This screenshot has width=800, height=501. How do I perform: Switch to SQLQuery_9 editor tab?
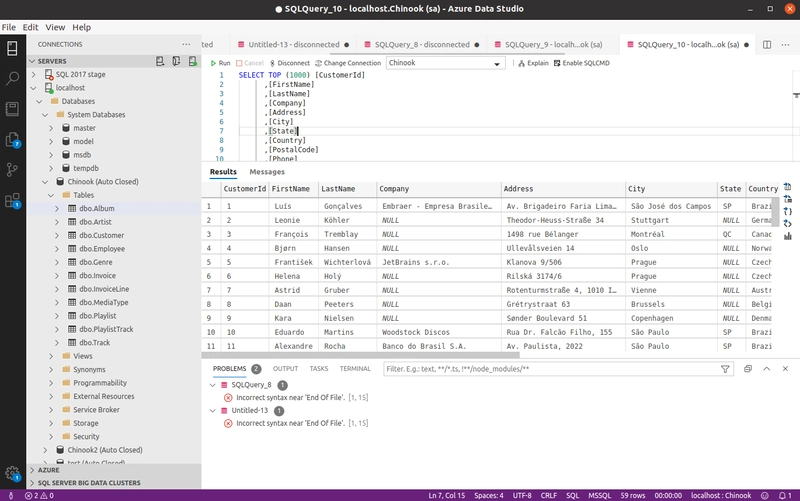click(x=553, y=44)
